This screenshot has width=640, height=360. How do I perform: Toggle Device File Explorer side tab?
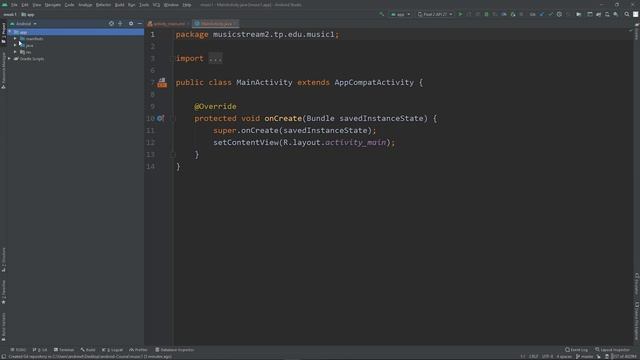coord(636,321)
